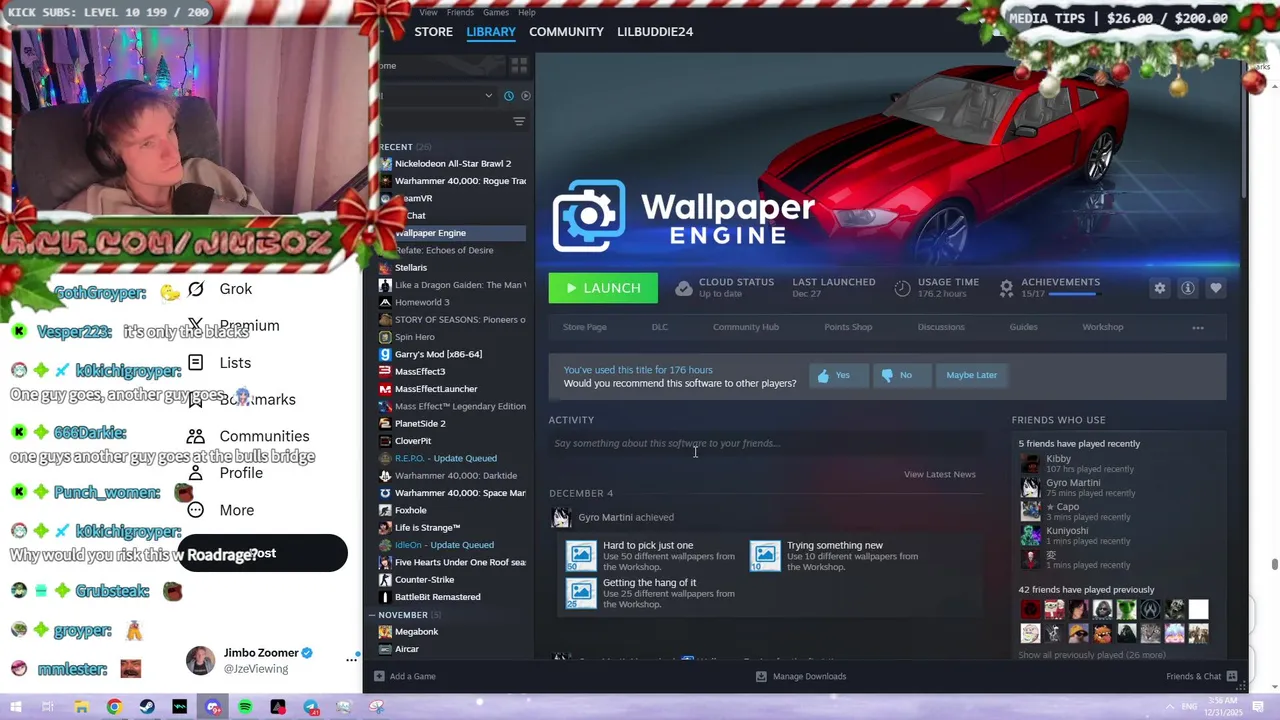
Task: Select Nickelodeon All-Star Brawl 2 in library
Action: click(453, 163)
